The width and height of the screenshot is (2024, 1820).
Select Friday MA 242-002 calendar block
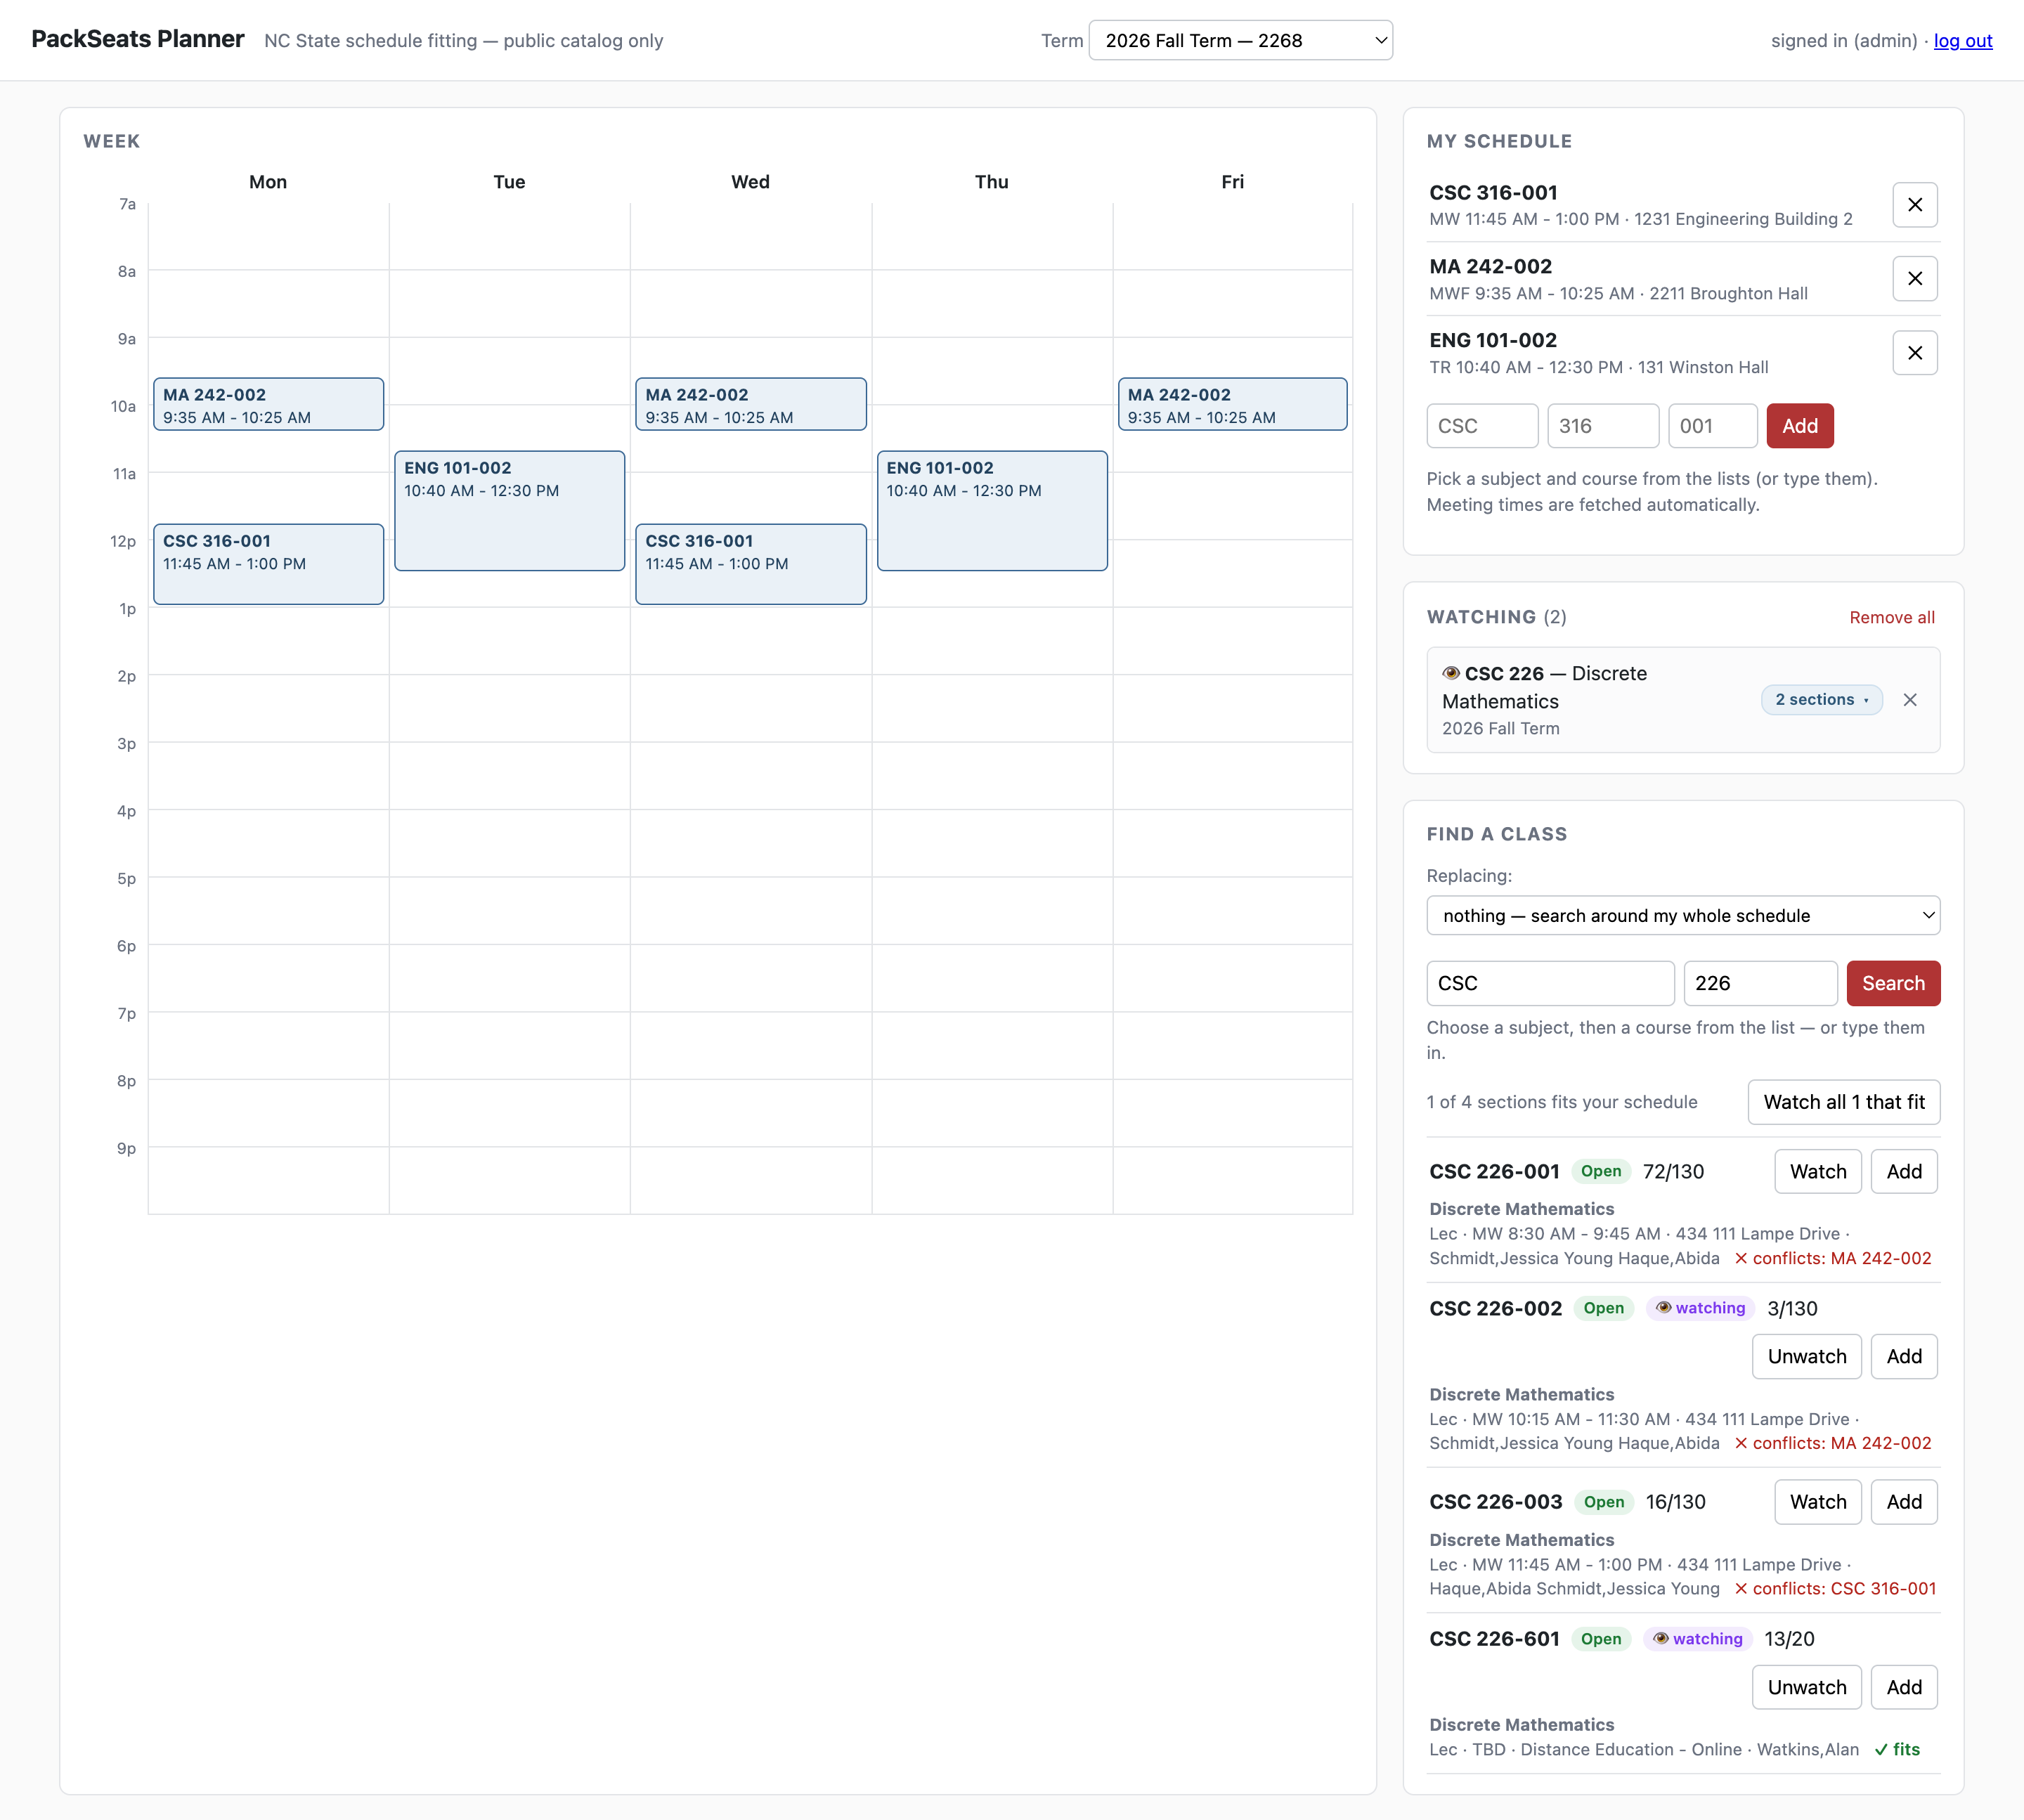1232,405
